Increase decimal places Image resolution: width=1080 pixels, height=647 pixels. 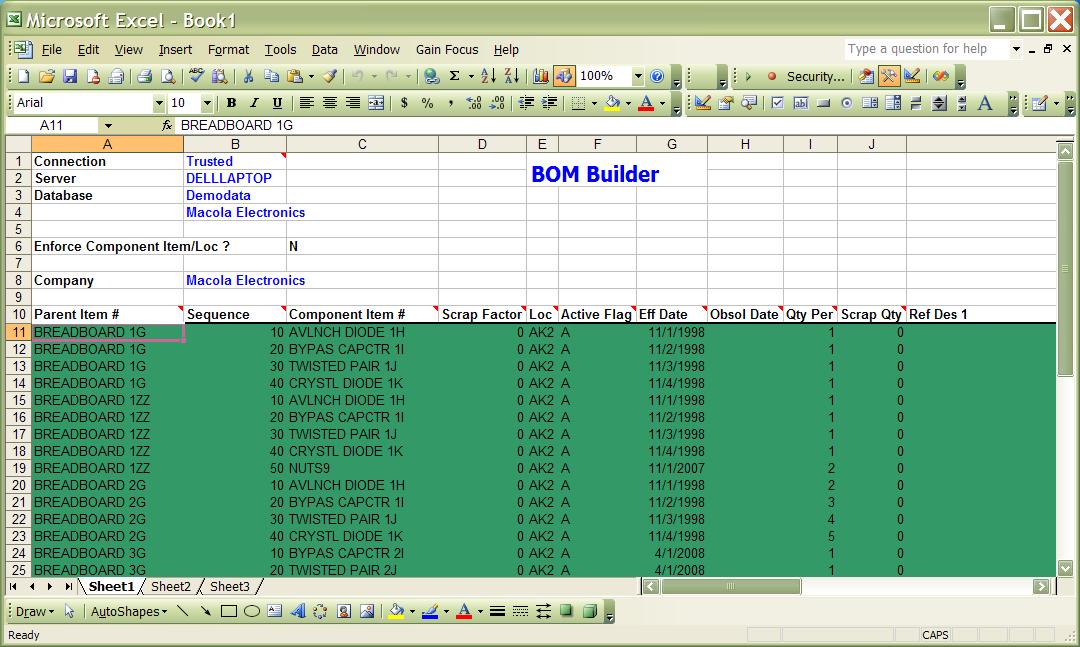click(474, 103)
